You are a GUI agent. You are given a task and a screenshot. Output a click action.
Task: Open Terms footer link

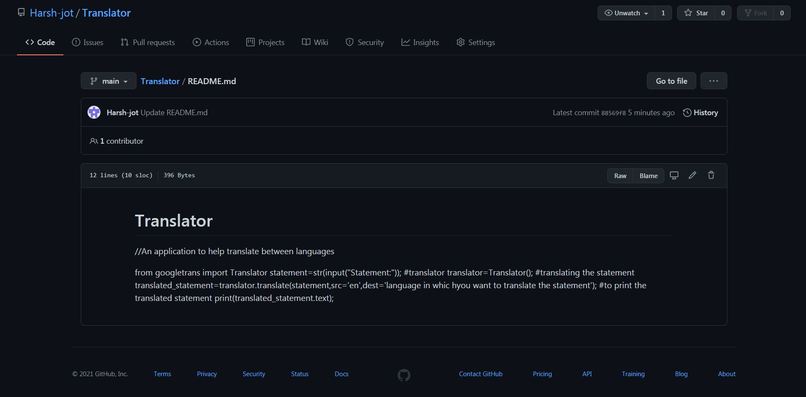[x=162, y=374]
